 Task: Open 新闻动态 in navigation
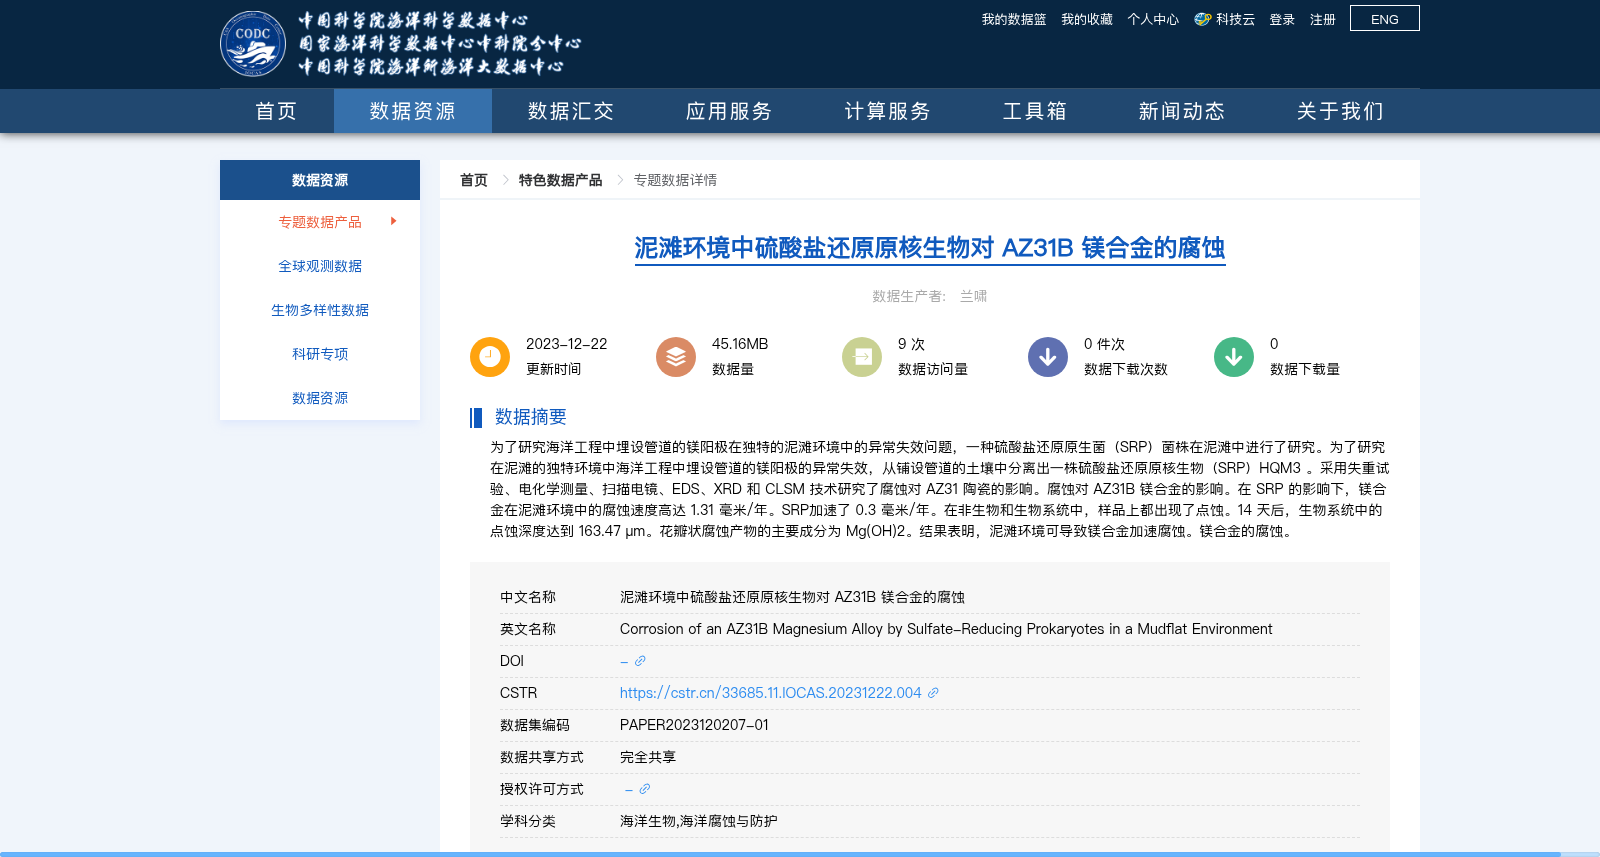click(x=1182, y=111)
